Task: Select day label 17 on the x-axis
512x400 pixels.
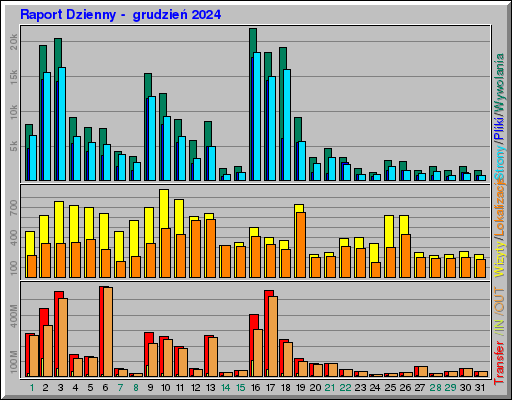Action: click(x=270, y=388)
